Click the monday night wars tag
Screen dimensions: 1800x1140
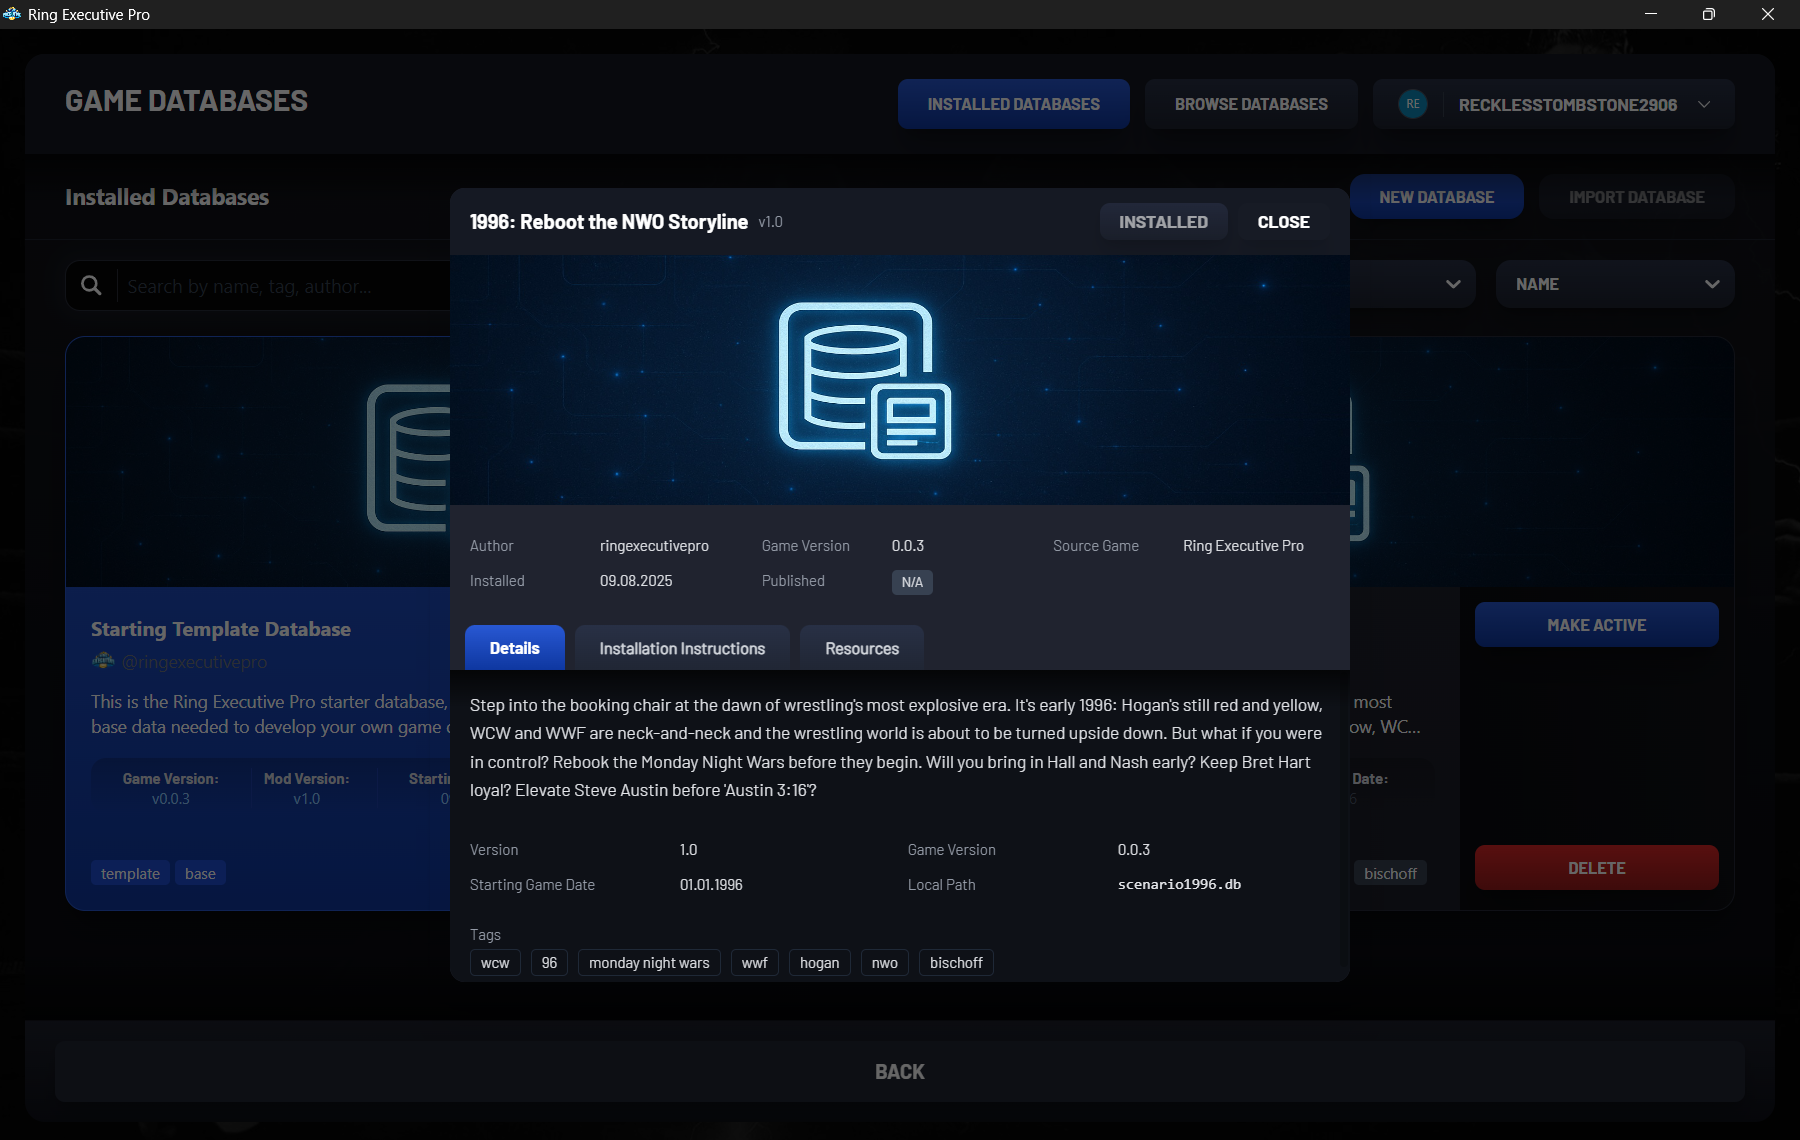click(x=649, y=963)
